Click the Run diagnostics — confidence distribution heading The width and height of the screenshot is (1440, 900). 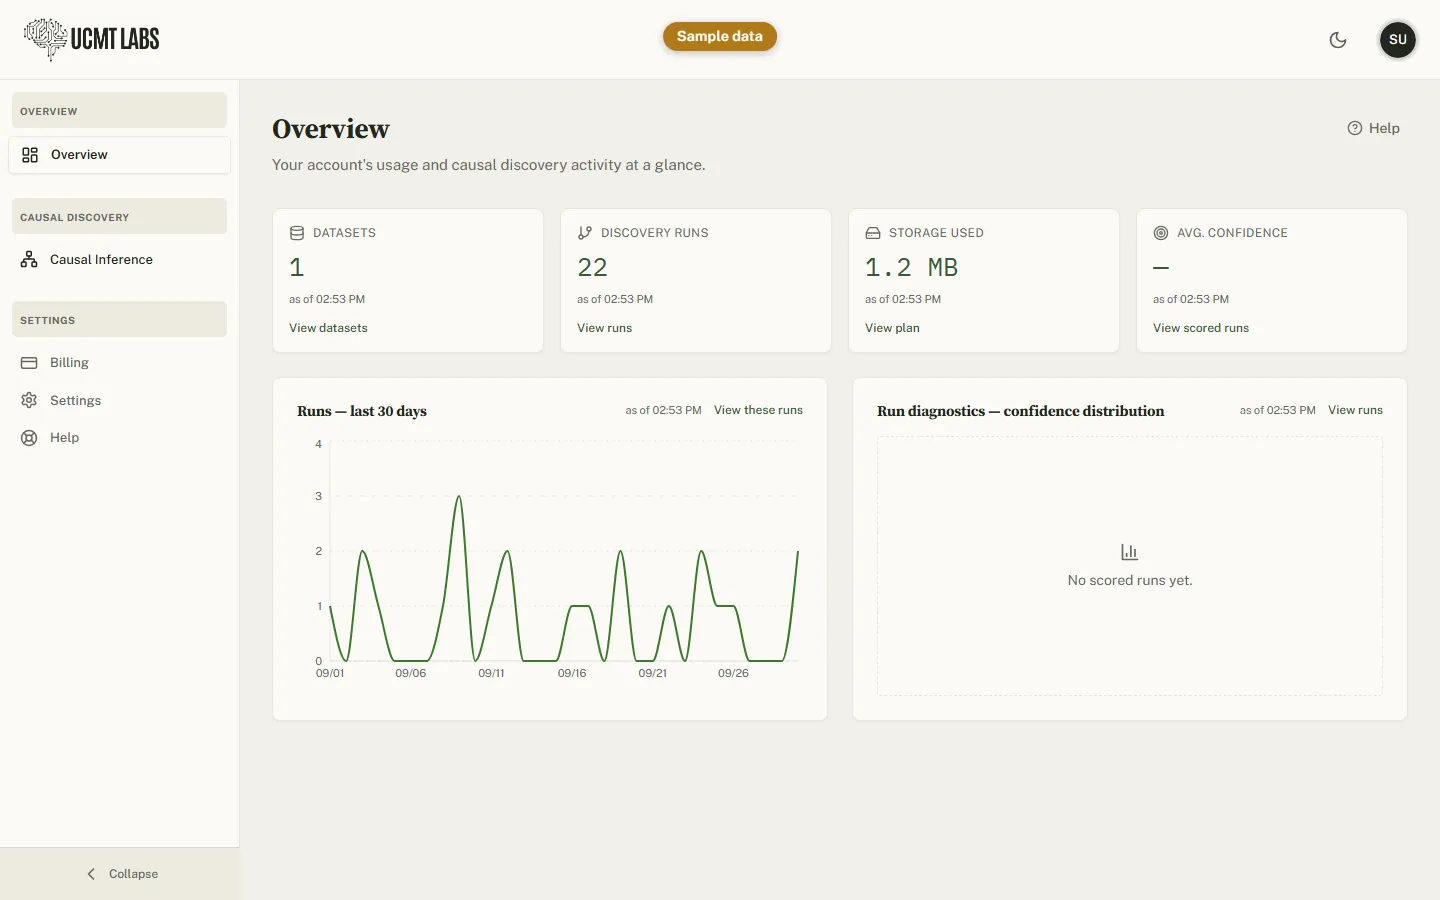click(x=1020, y=411)
